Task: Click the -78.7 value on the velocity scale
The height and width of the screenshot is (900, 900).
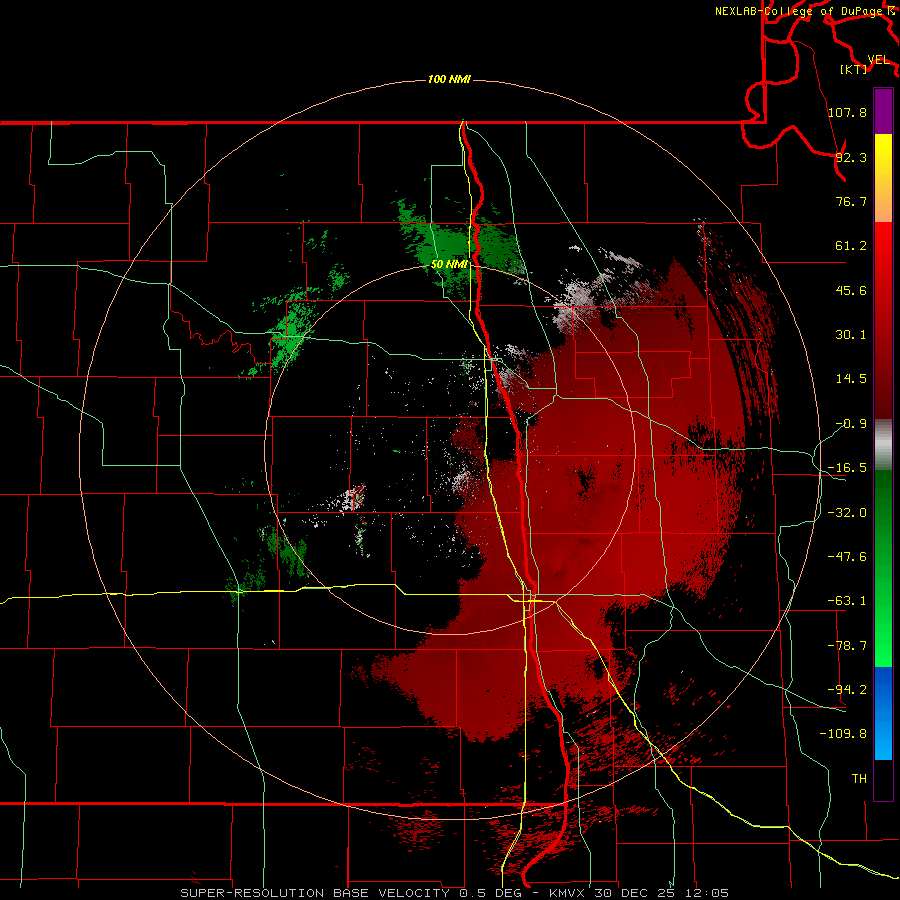Action: click(x=847, y=646)
